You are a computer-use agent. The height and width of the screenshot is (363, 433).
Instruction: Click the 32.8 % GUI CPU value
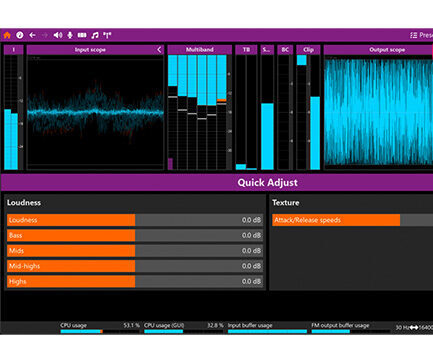[215, 325]
